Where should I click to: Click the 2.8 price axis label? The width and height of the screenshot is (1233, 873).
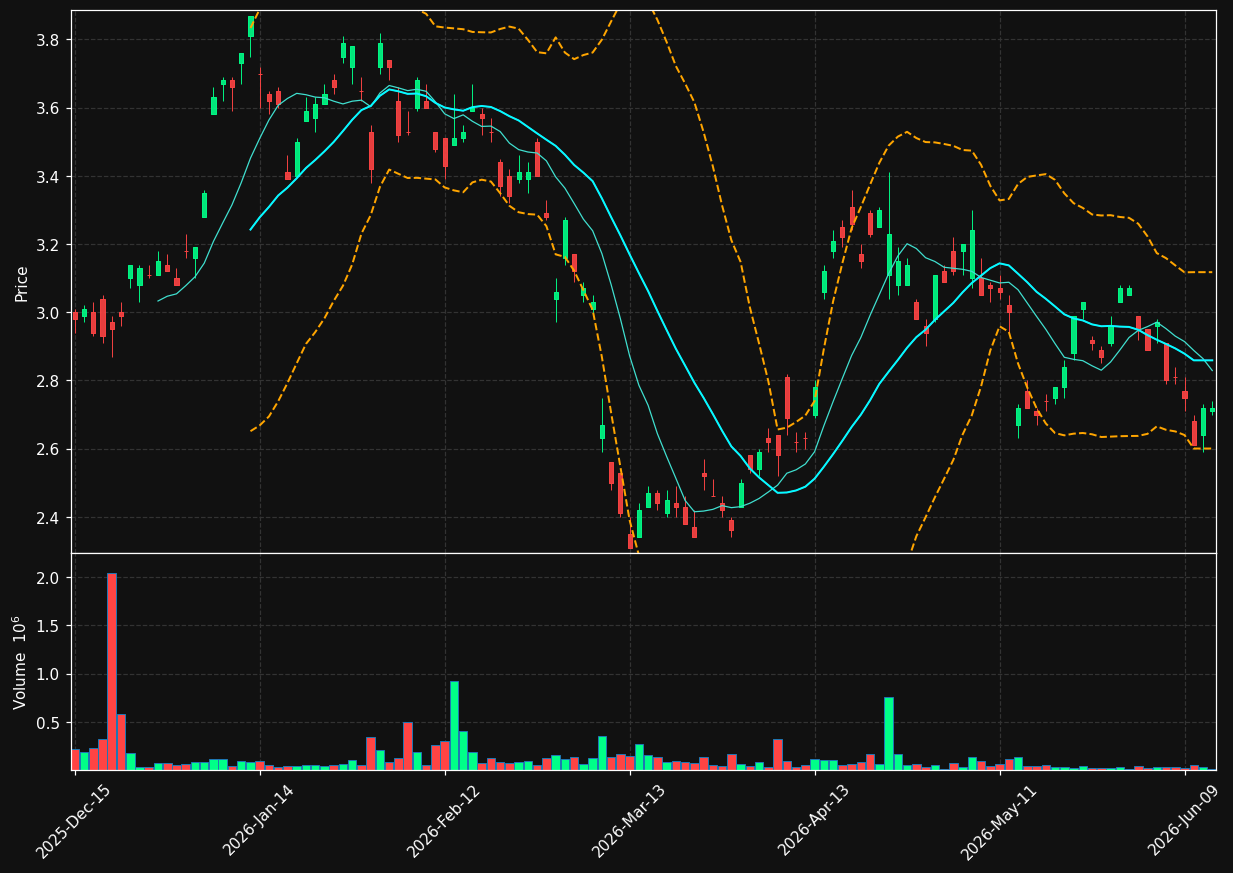[49, 381]
